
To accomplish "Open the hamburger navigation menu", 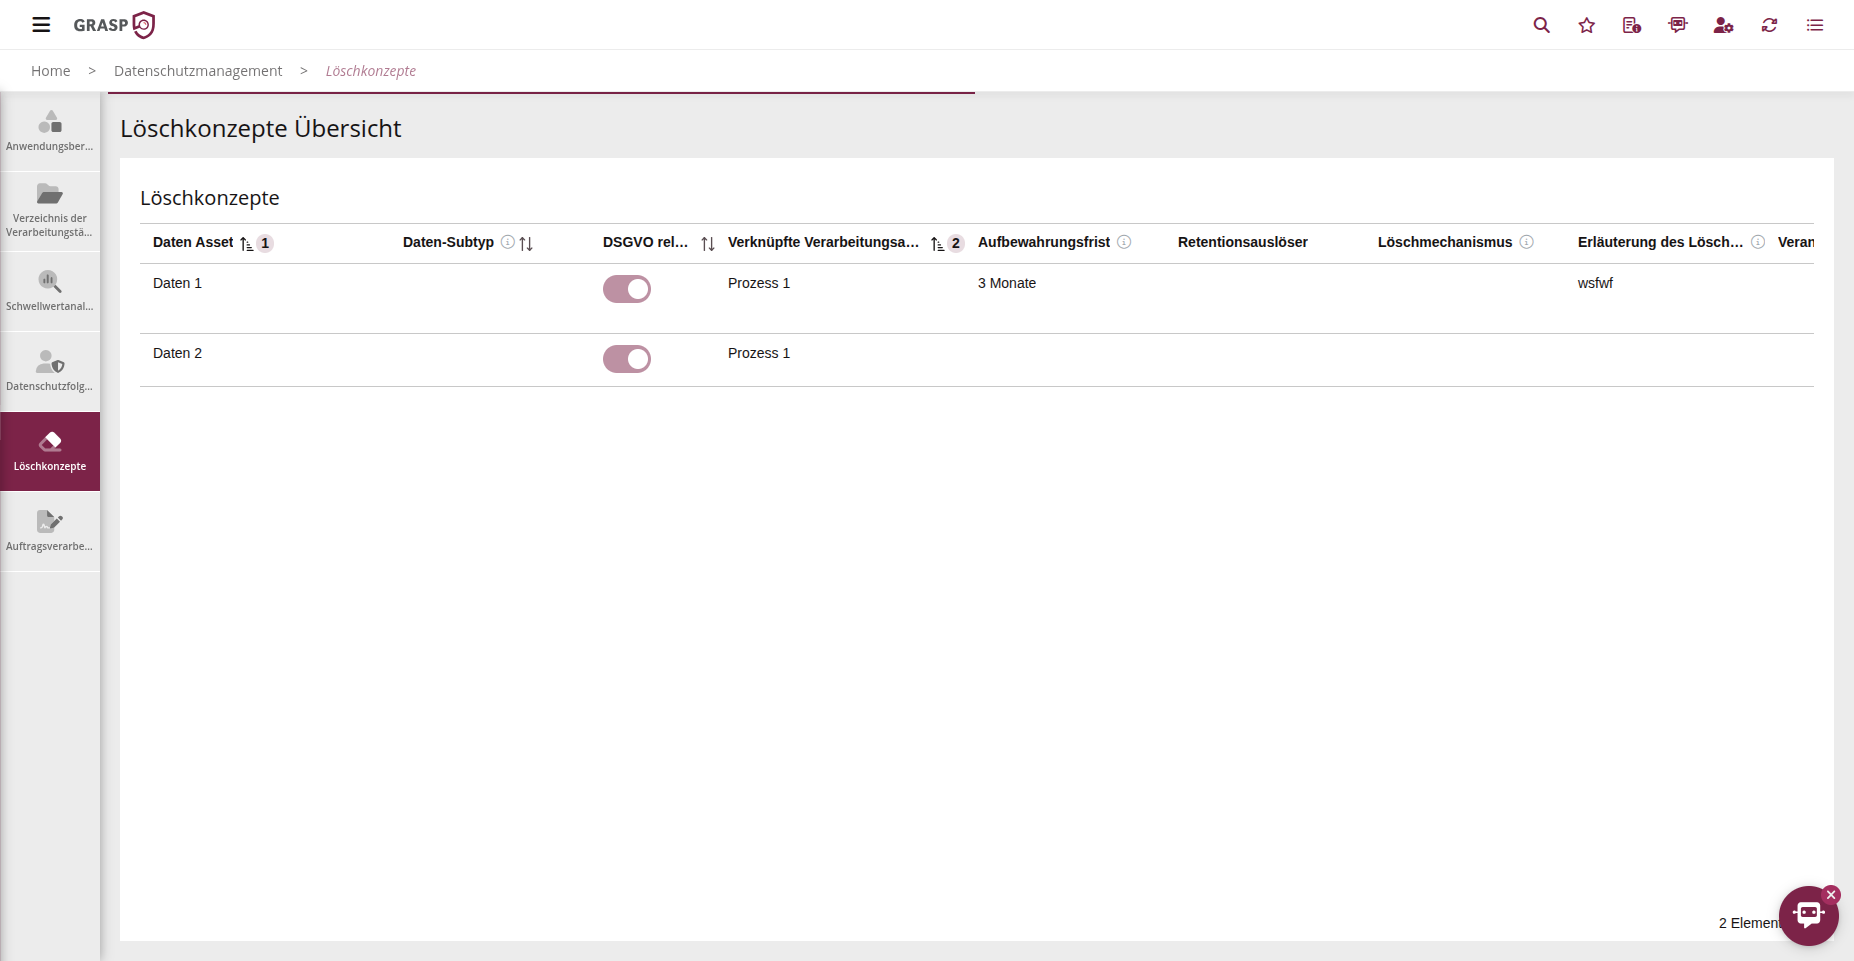I will (41, 25).
